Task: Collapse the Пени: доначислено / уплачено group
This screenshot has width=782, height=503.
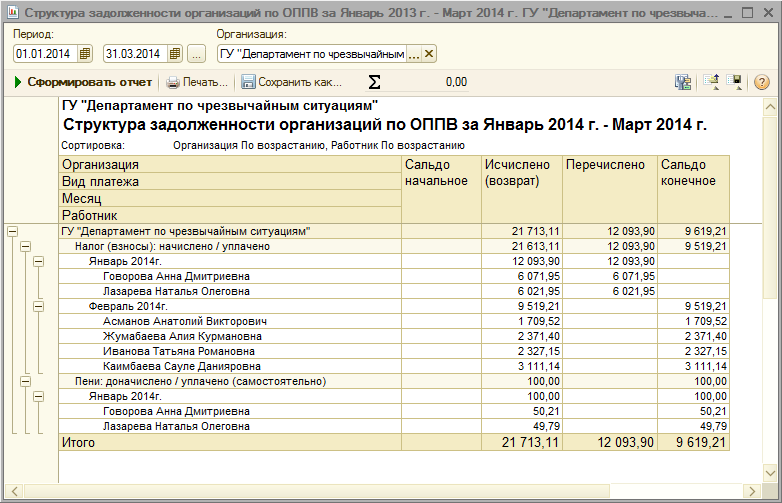Action: click(x=26, y=381)
